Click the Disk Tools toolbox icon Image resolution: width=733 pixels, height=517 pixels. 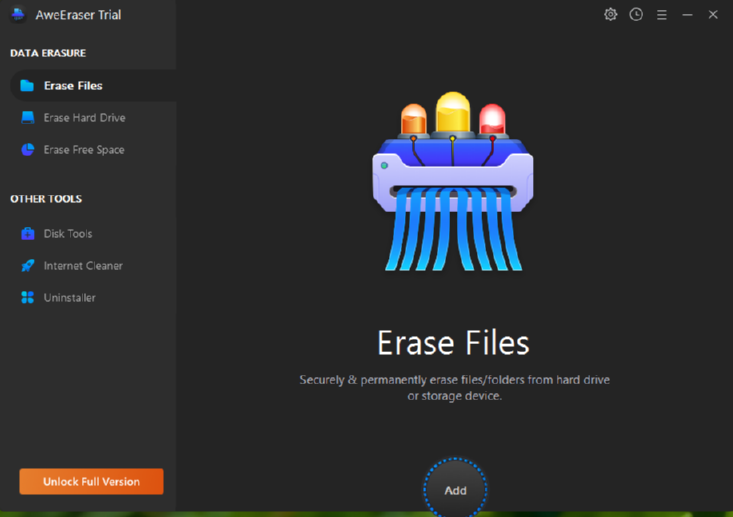[28, 233]
